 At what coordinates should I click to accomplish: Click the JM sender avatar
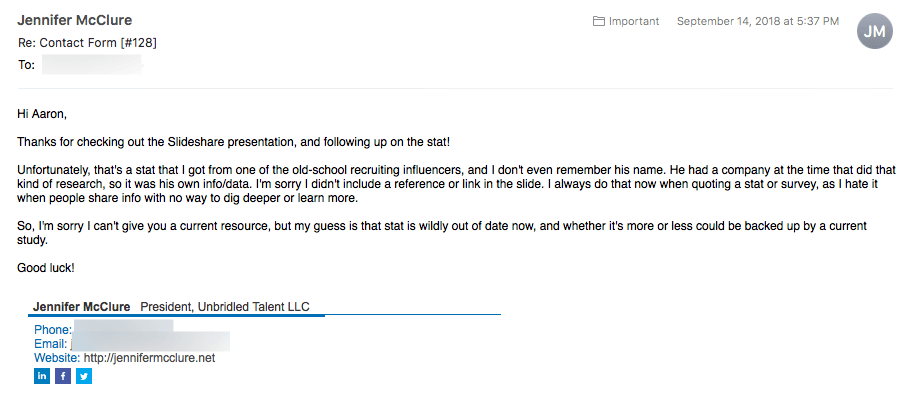[x=874, y=32]
